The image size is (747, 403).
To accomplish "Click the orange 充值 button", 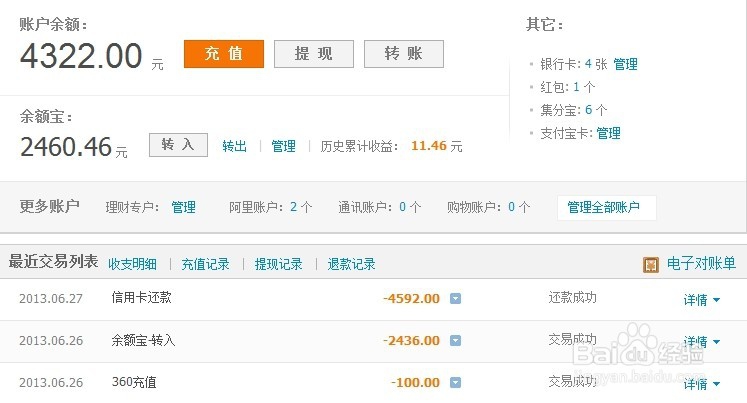I will tap(224, 54).
